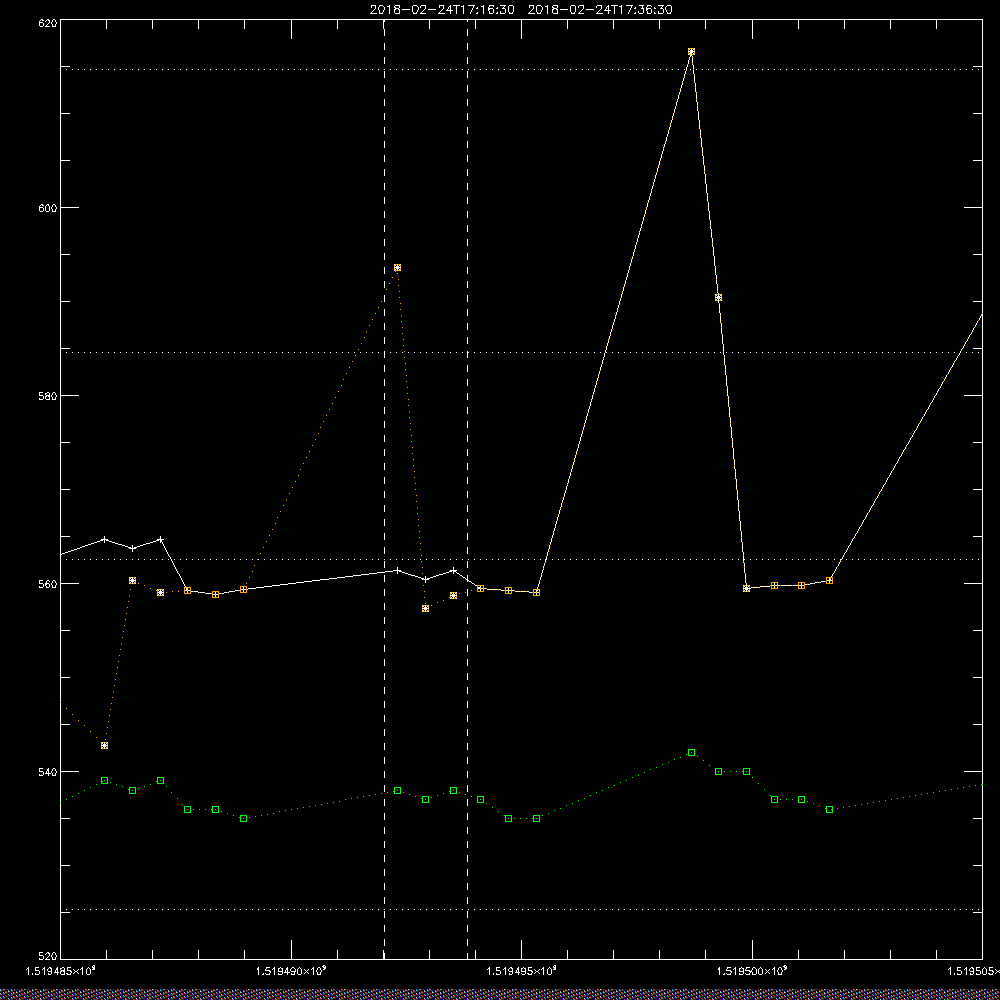This screenshot has height=1000, width=1000.
Task: Click the lowest orange data point near 543
Action: pyautogui.click(x=105, y=746)
